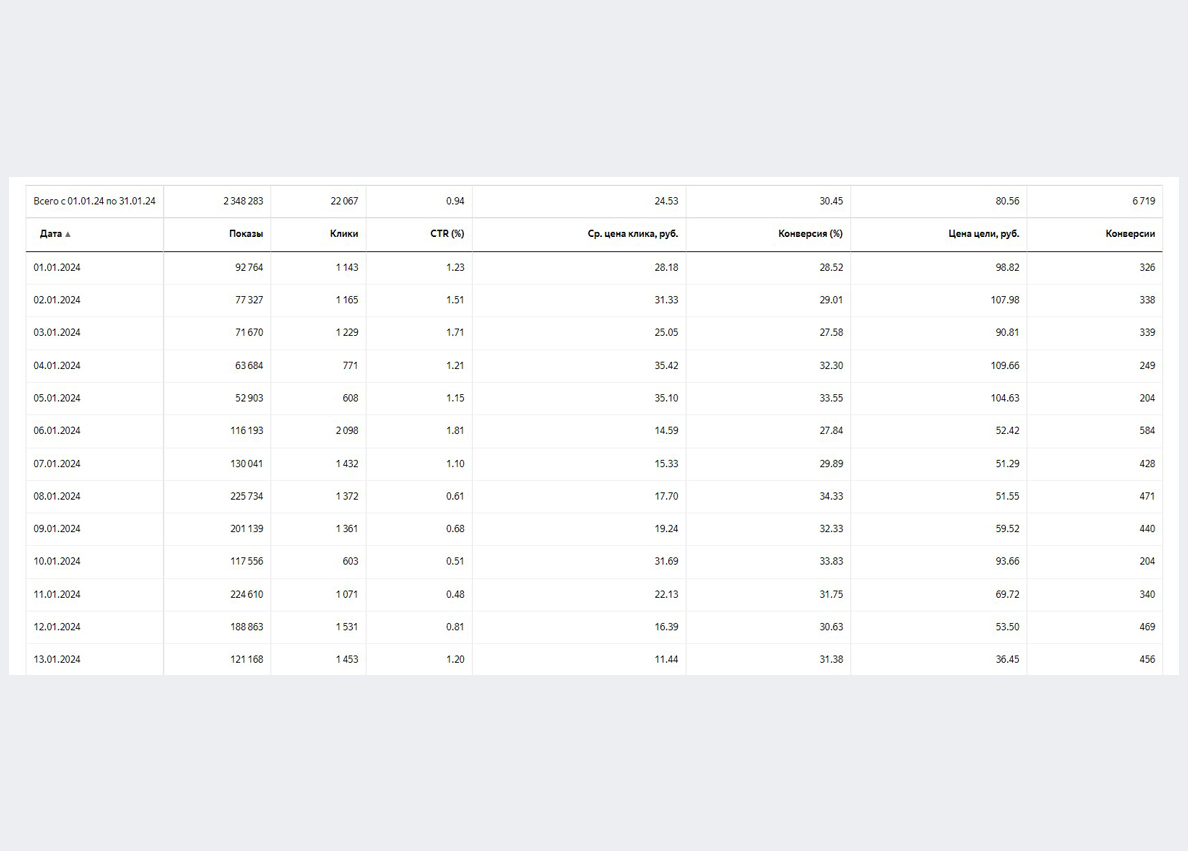The height and width of the screenshot is (851, 1188).
Task: Click the 06.01.2024 date cell
Action: pos(56,431)
